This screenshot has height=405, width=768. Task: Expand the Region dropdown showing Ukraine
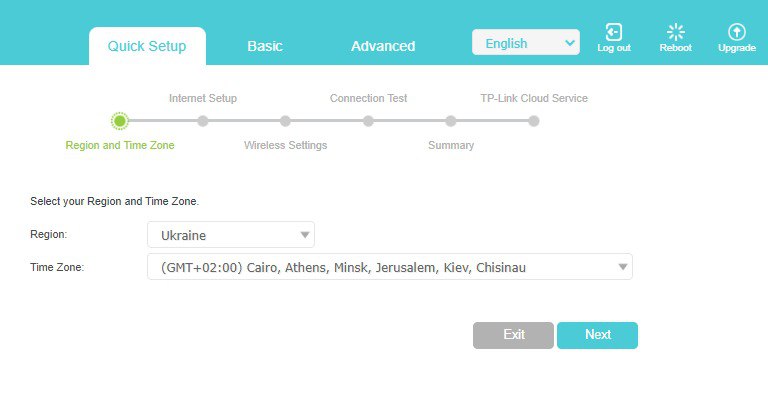230,235
